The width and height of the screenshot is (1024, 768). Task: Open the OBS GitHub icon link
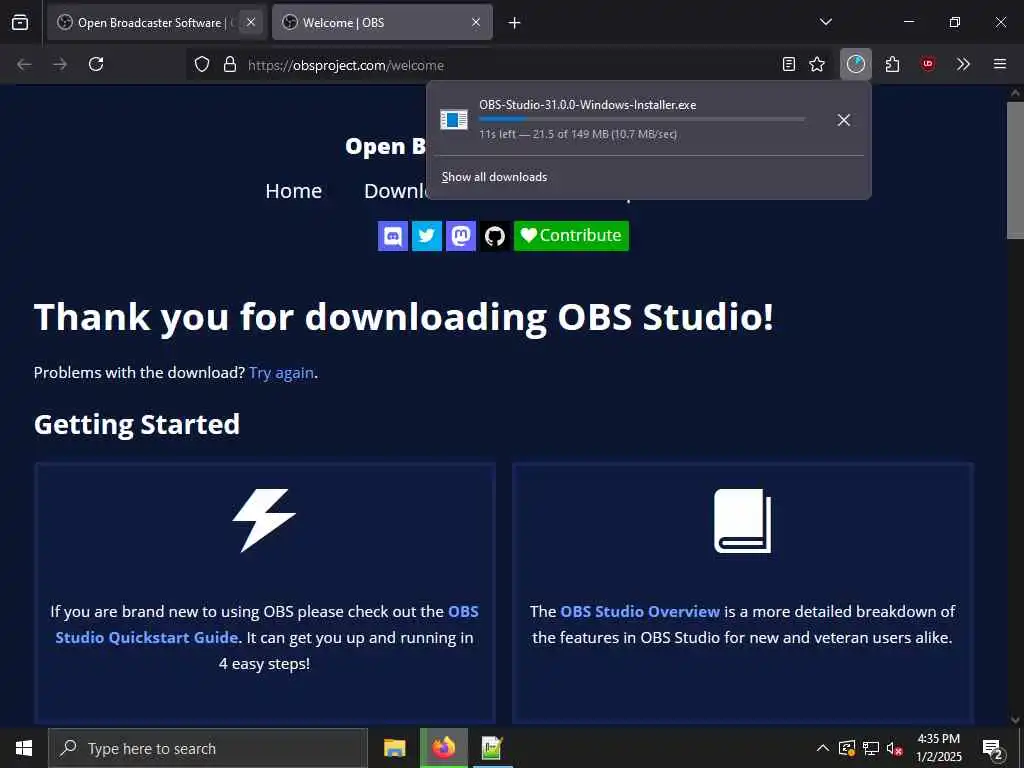(x=494, y=236)
